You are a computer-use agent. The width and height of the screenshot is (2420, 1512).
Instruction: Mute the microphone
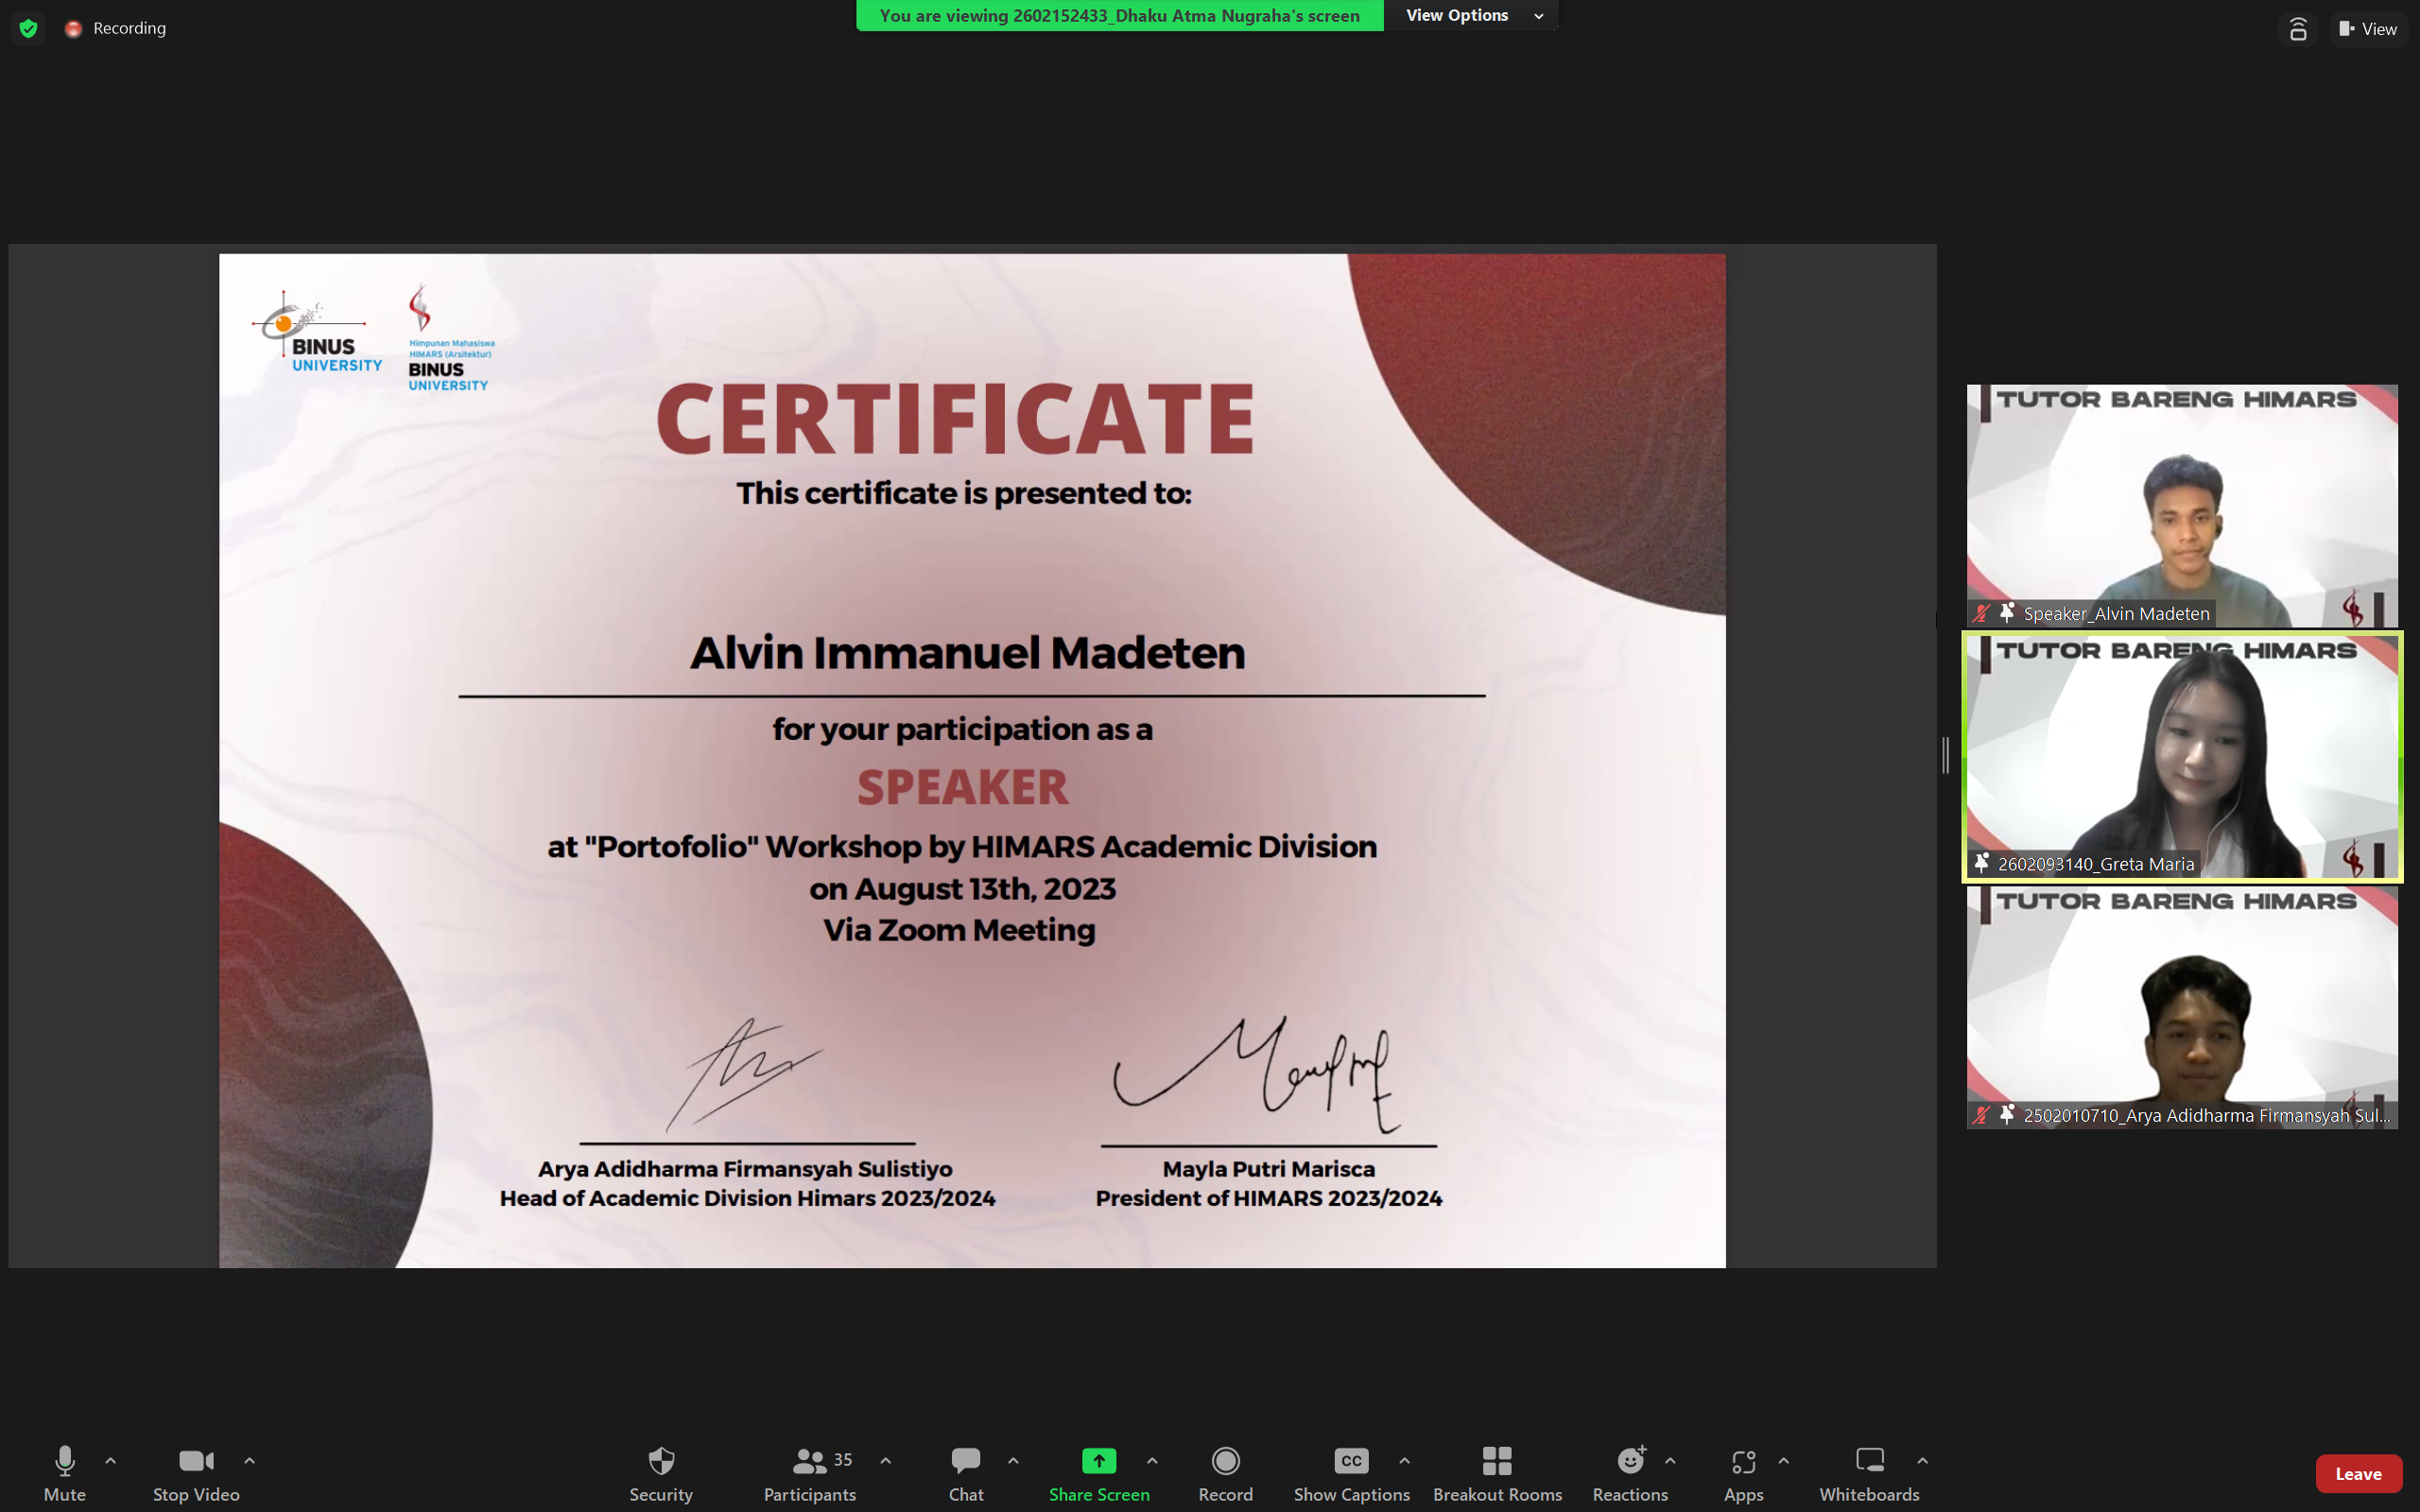[x=64, y=1473]
